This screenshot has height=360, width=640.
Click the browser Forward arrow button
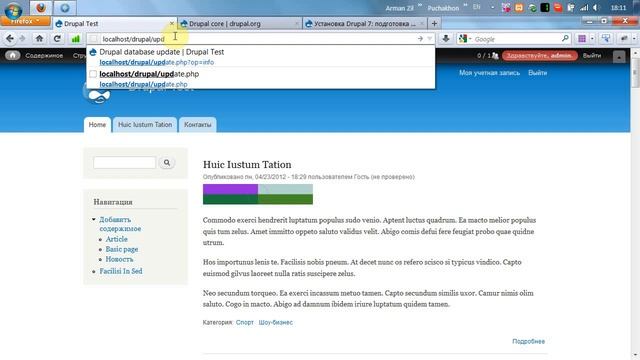[x=22, y=39]
